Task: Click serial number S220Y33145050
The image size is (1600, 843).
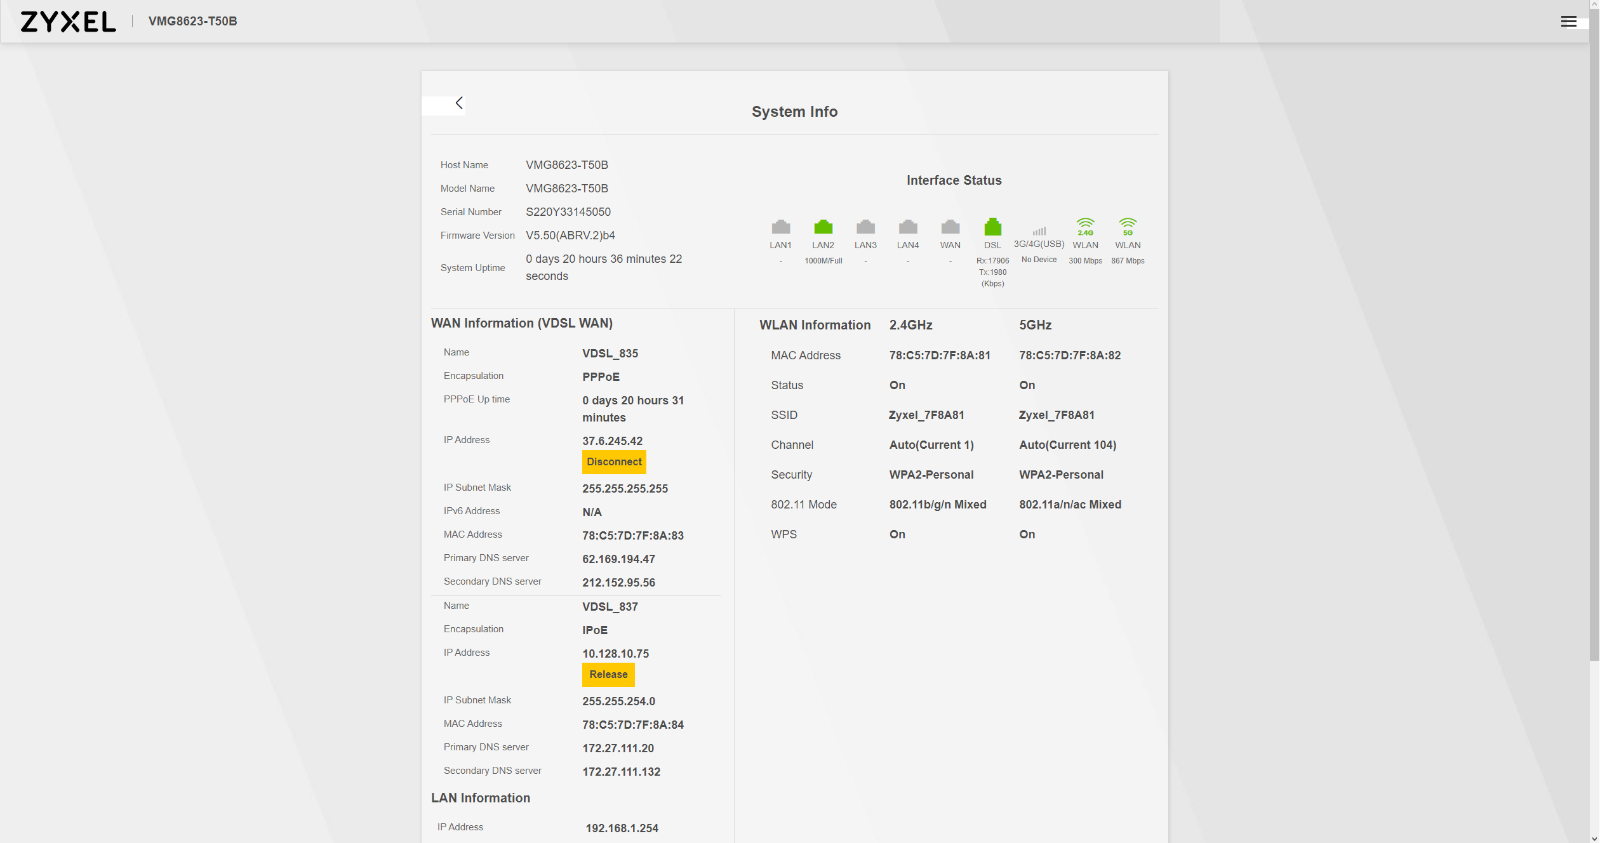Action: pos(568,212)
